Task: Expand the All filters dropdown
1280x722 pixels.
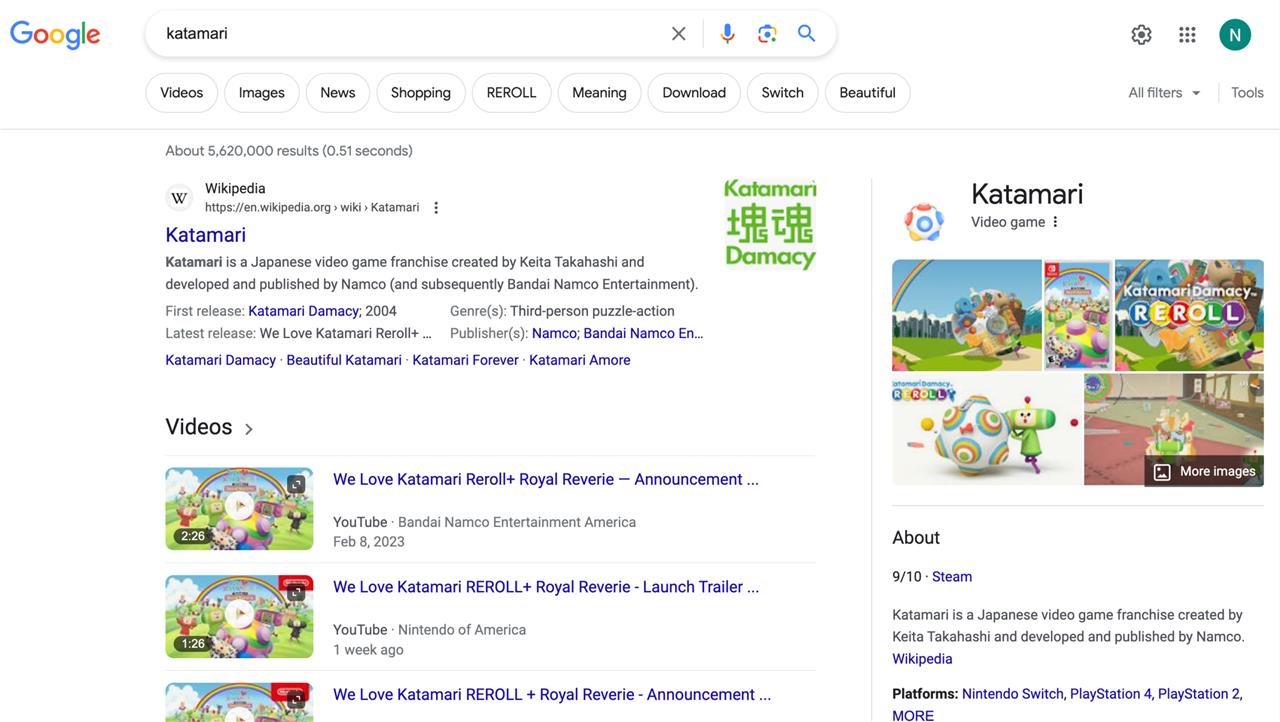Action: (x=1164, y=93)
